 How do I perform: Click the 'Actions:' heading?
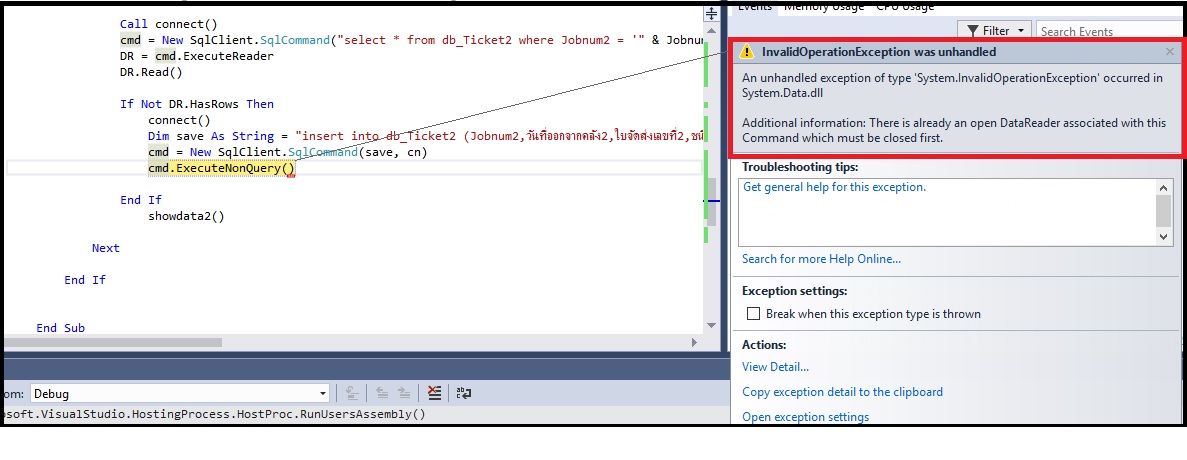click(x=765, y=344)
